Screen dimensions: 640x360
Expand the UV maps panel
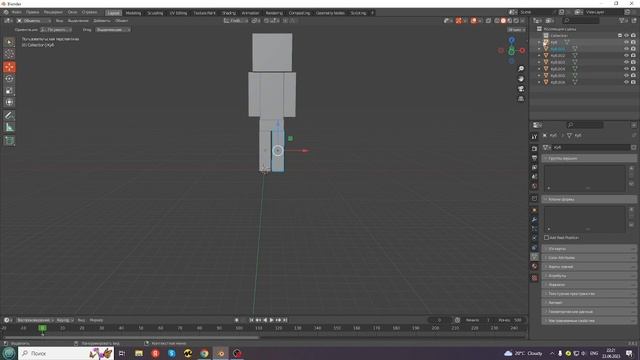590,249
